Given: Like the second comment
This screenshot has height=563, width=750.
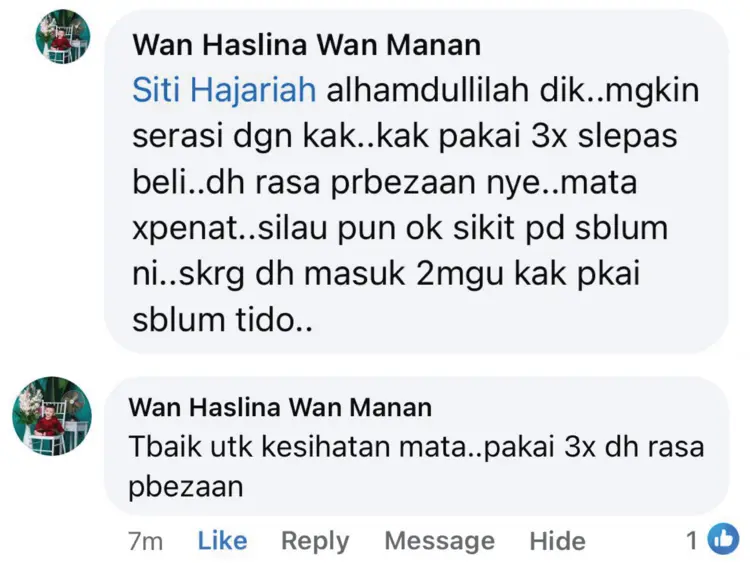Looking at the screenshot, I should coord(222,541).
